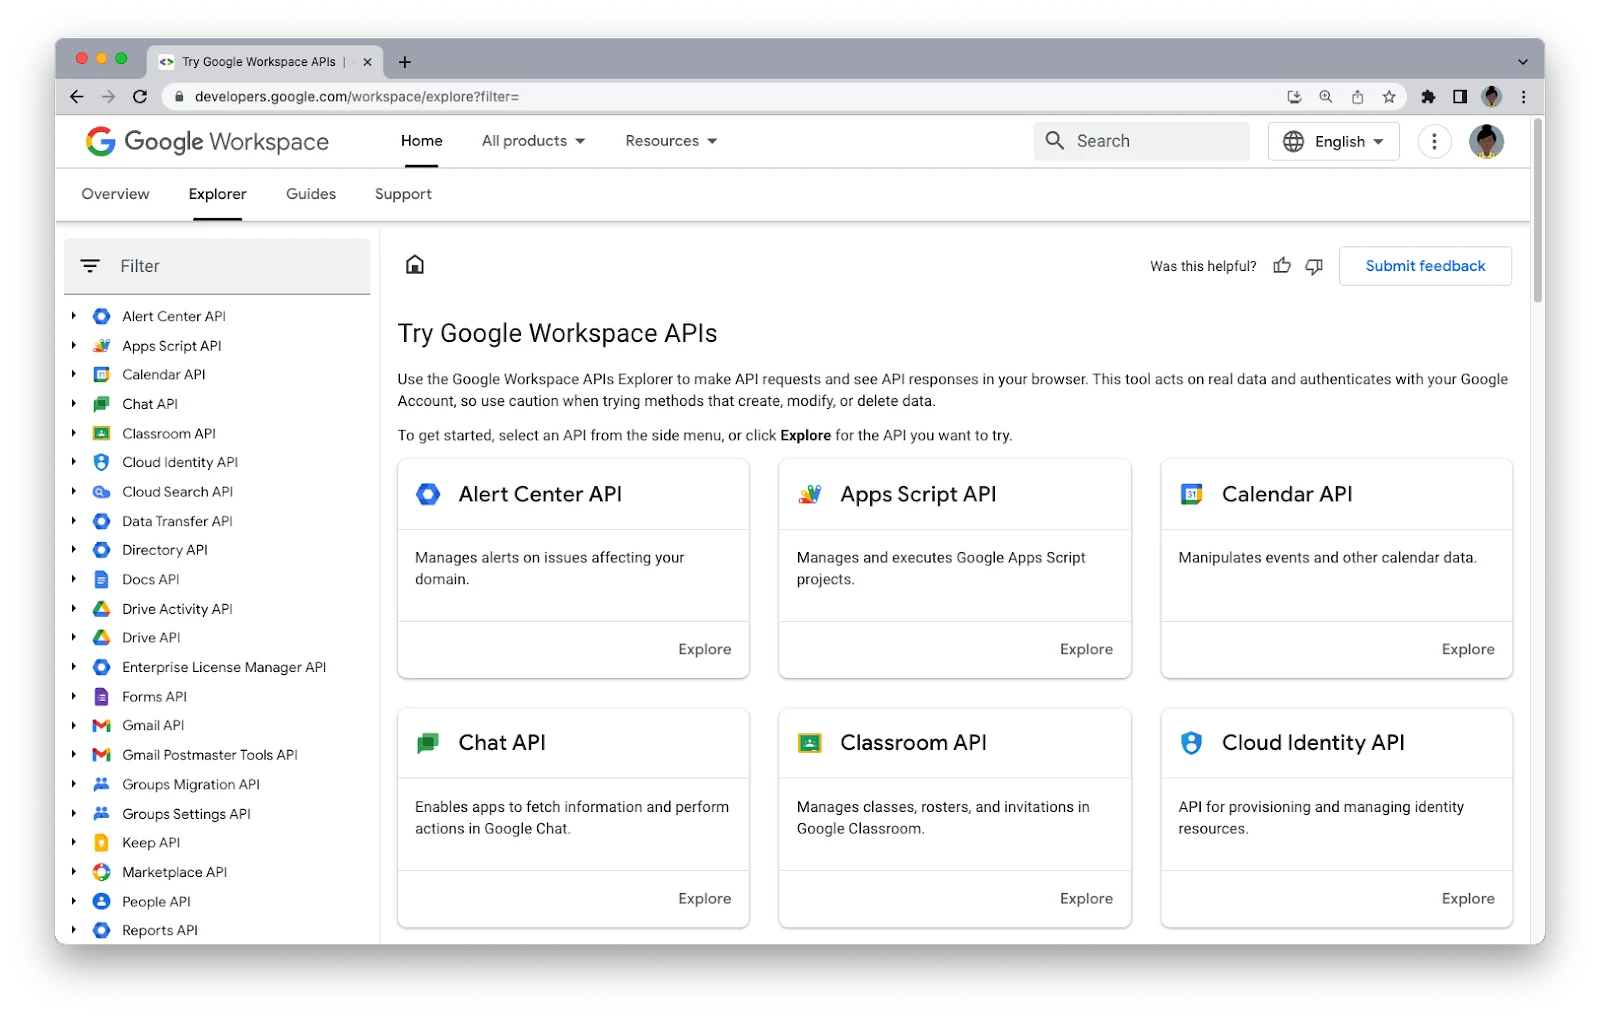Click Explore on Chat API card

(705, 899)
